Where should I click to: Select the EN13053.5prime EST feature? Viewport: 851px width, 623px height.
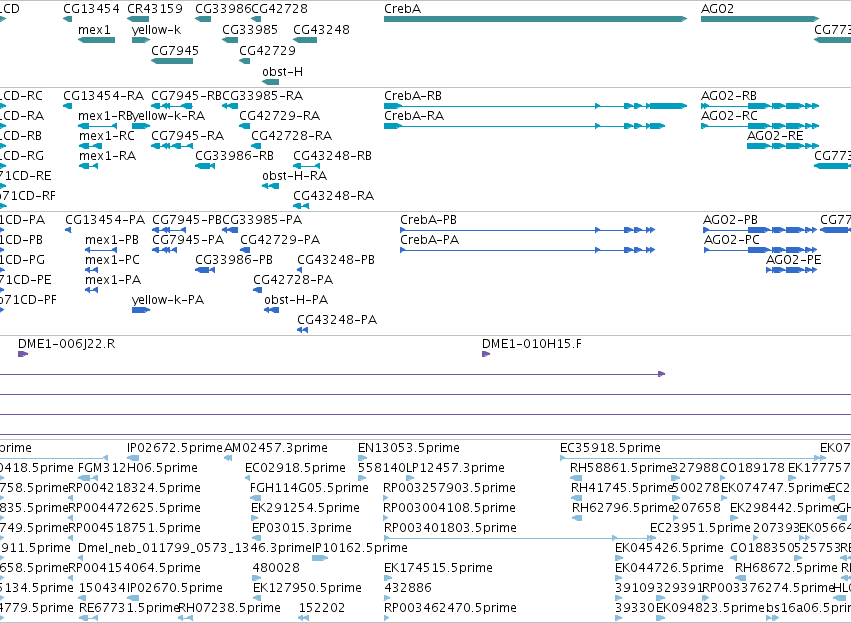(362, 459)
